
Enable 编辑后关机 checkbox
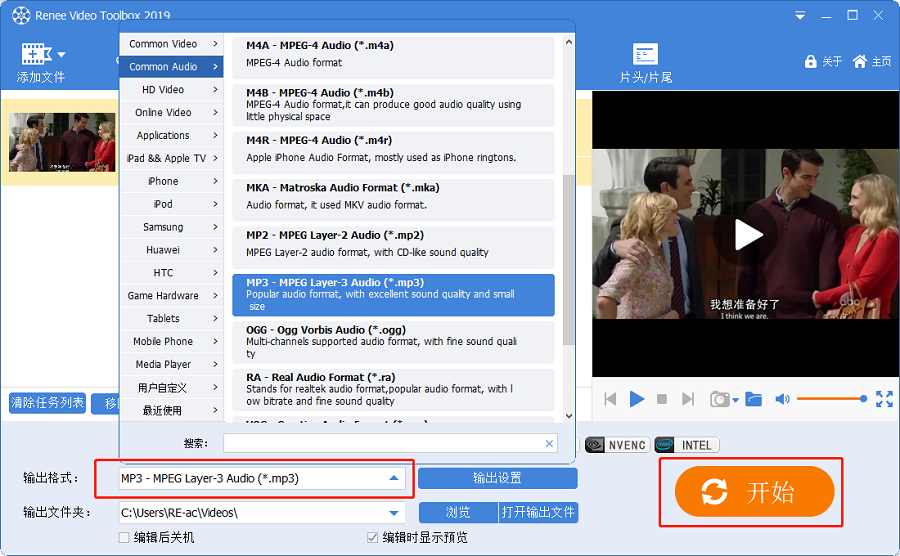(x=123, y=538)
